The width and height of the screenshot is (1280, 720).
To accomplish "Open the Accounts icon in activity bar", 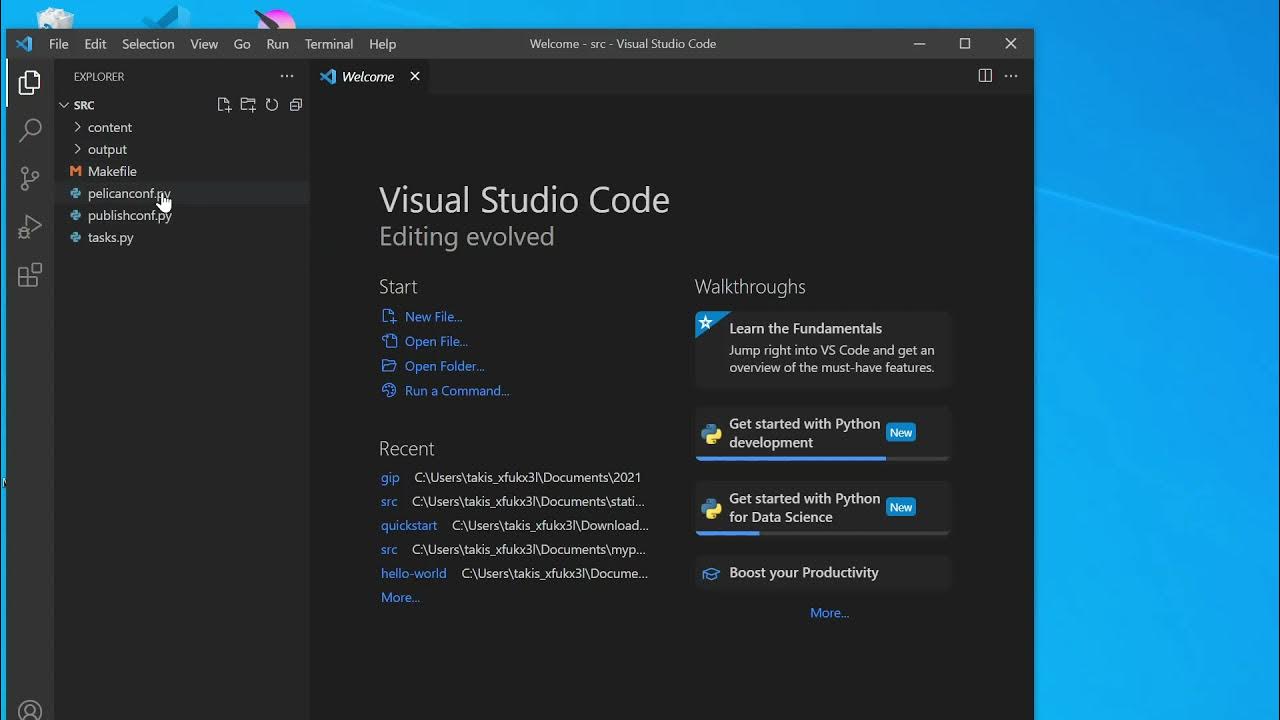I will (30, 710).
